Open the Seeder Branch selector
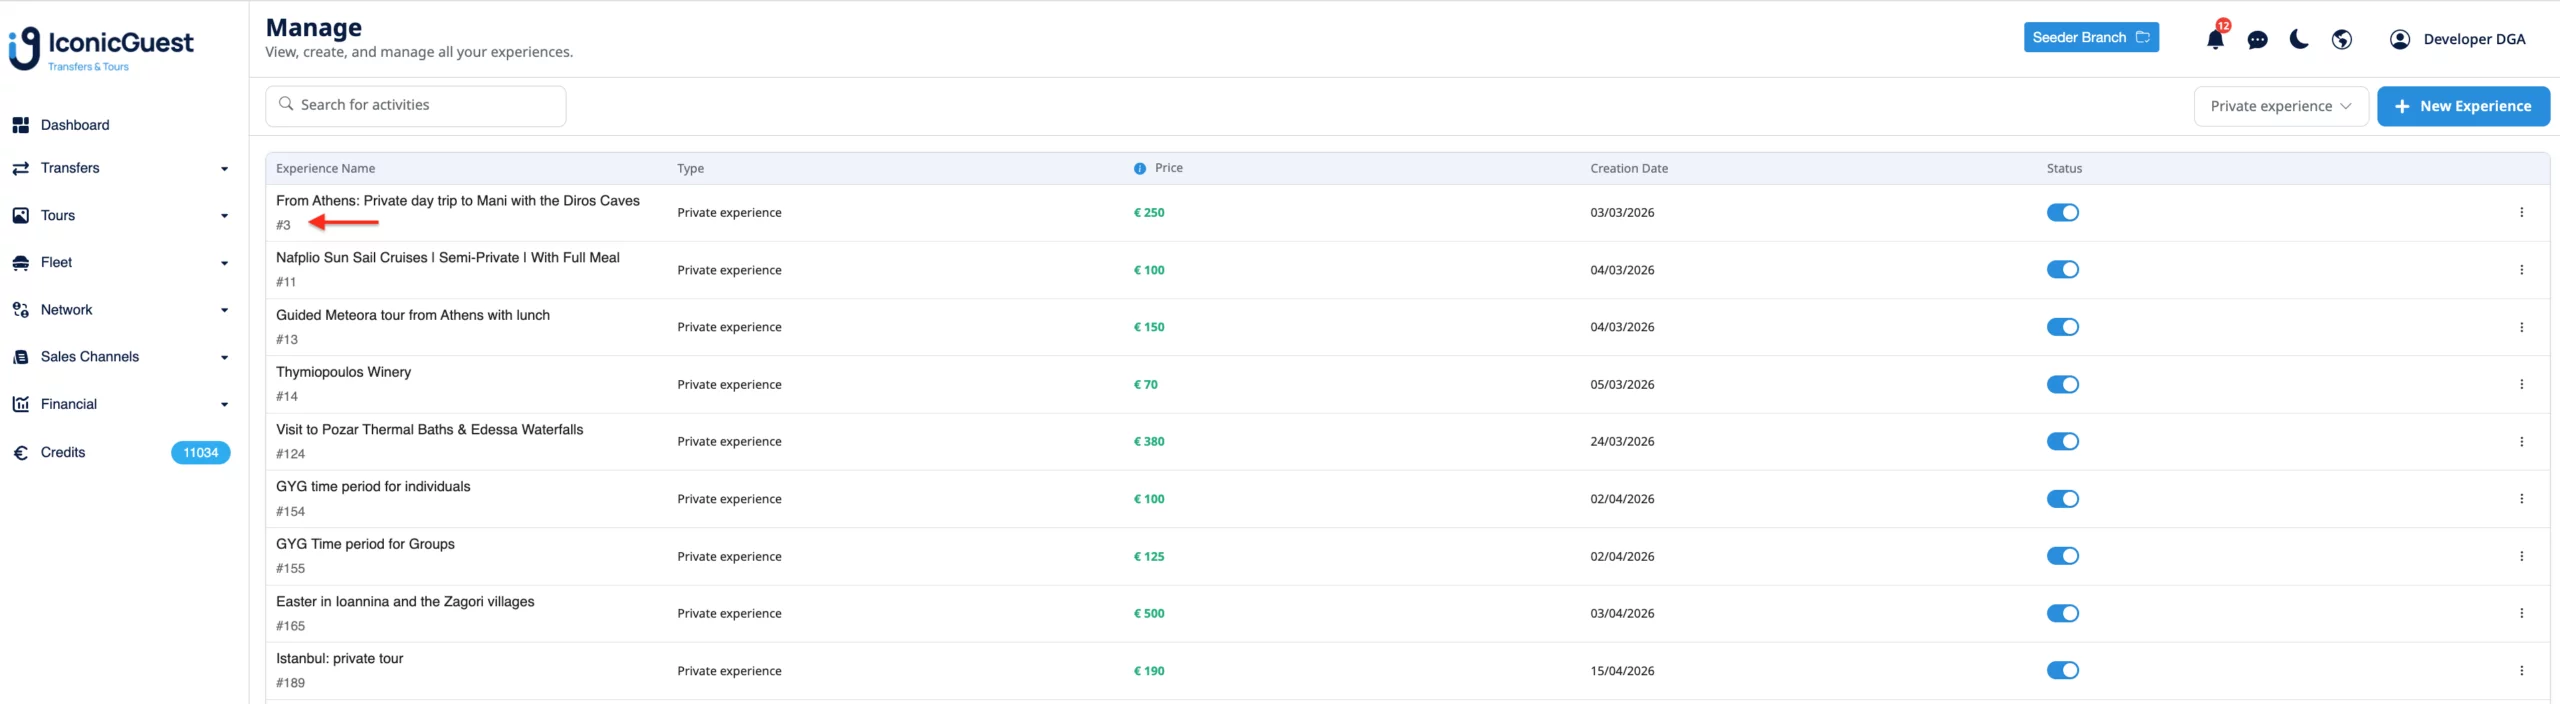The width and height of the screenshot is (2560, 704). [x=2091, y=37]
